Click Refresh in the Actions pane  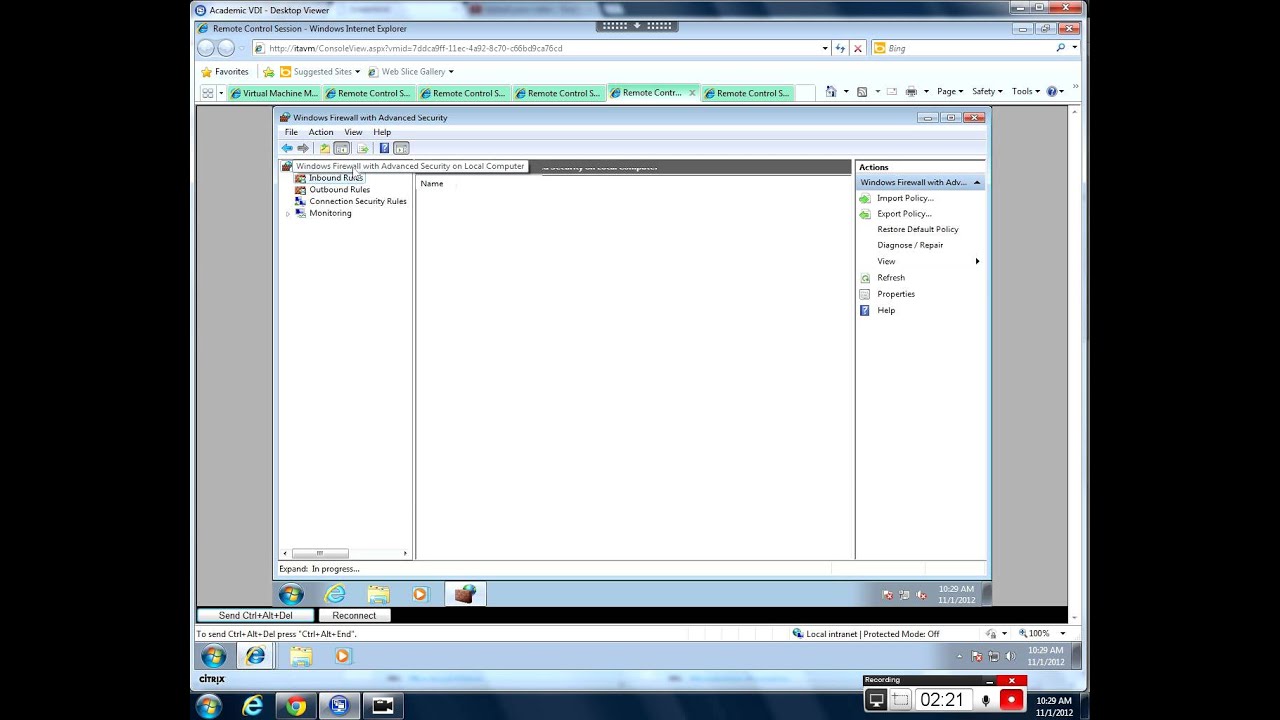pyautogui.click(x=890, y=278)
